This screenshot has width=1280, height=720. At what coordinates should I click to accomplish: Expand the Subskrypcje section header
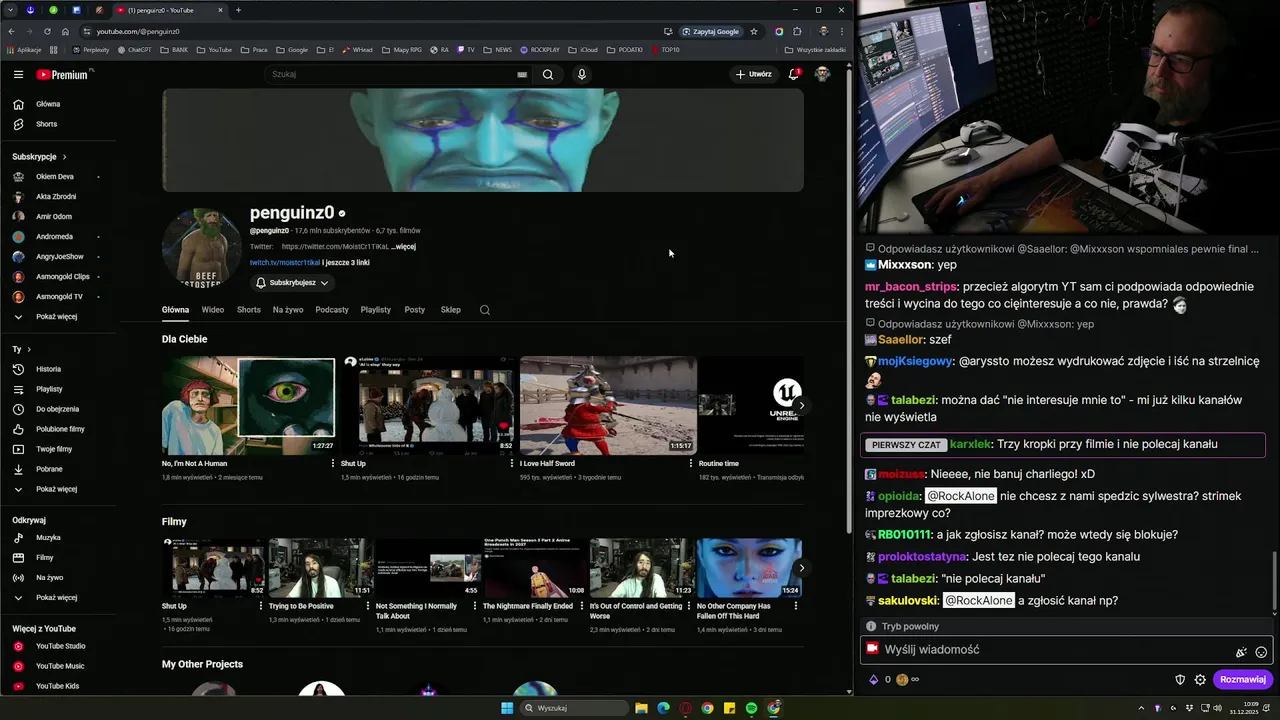(x=40, y=157)
